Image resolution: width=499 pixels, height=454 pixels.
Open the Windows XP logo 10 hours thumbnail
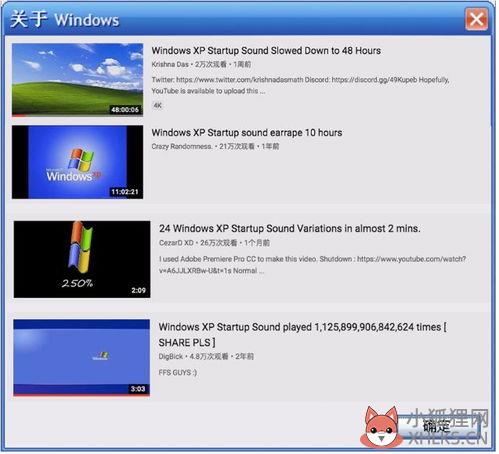click(77, 162)
